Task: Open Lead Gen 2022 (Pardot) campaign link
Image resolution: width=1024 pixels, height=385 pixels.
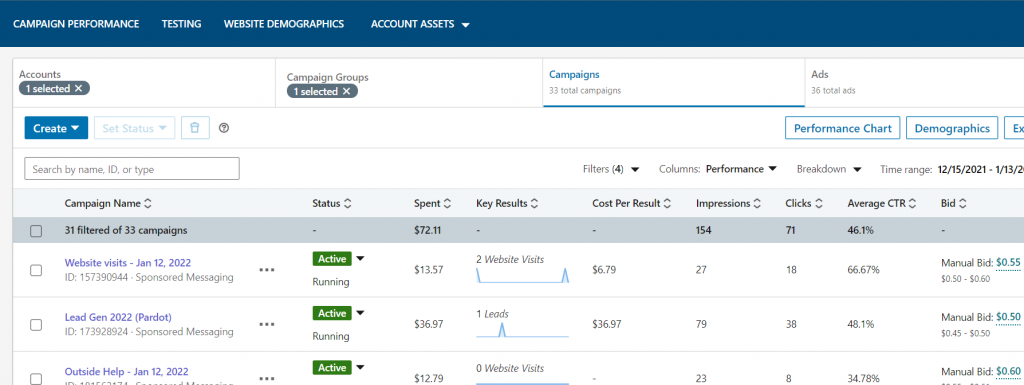Action: pos(118,317)
